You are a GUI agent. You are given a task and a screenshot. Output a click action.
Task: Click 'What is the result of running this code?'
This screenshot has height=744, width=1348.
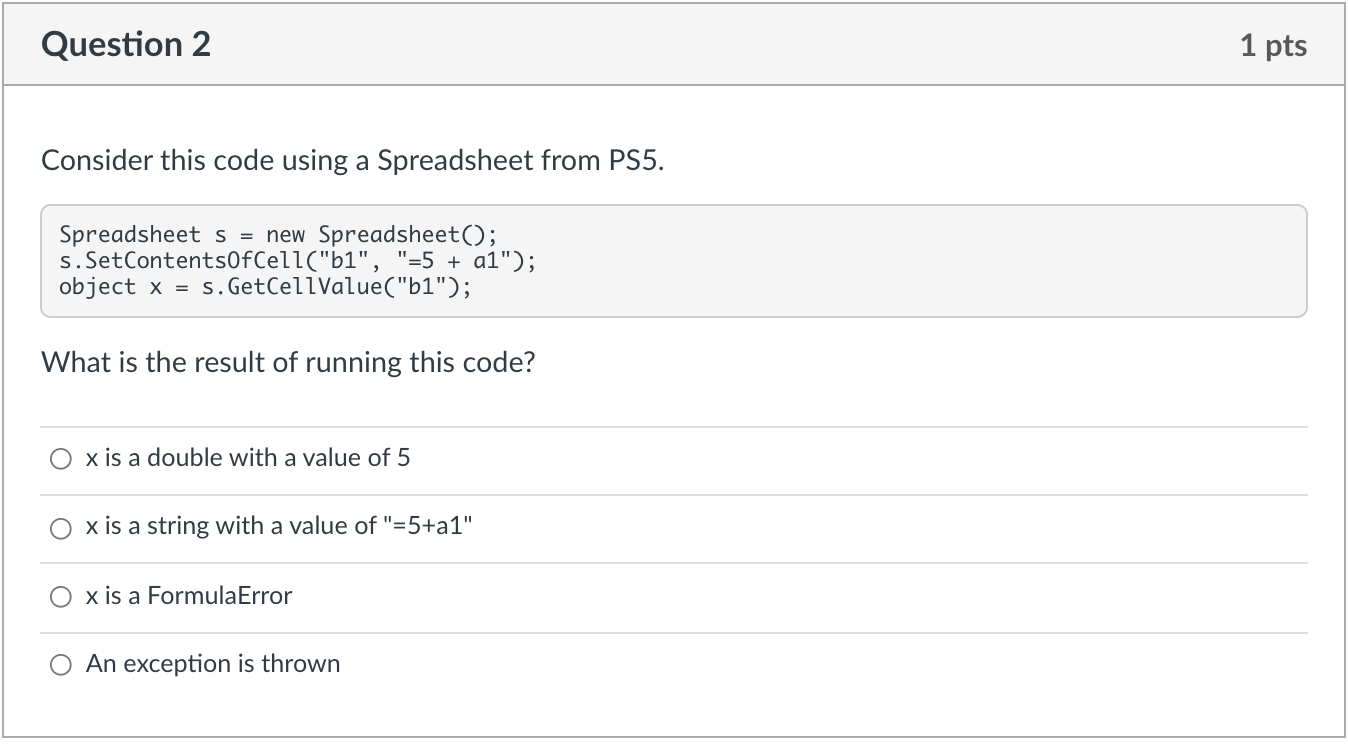click(x=288, y=362)
